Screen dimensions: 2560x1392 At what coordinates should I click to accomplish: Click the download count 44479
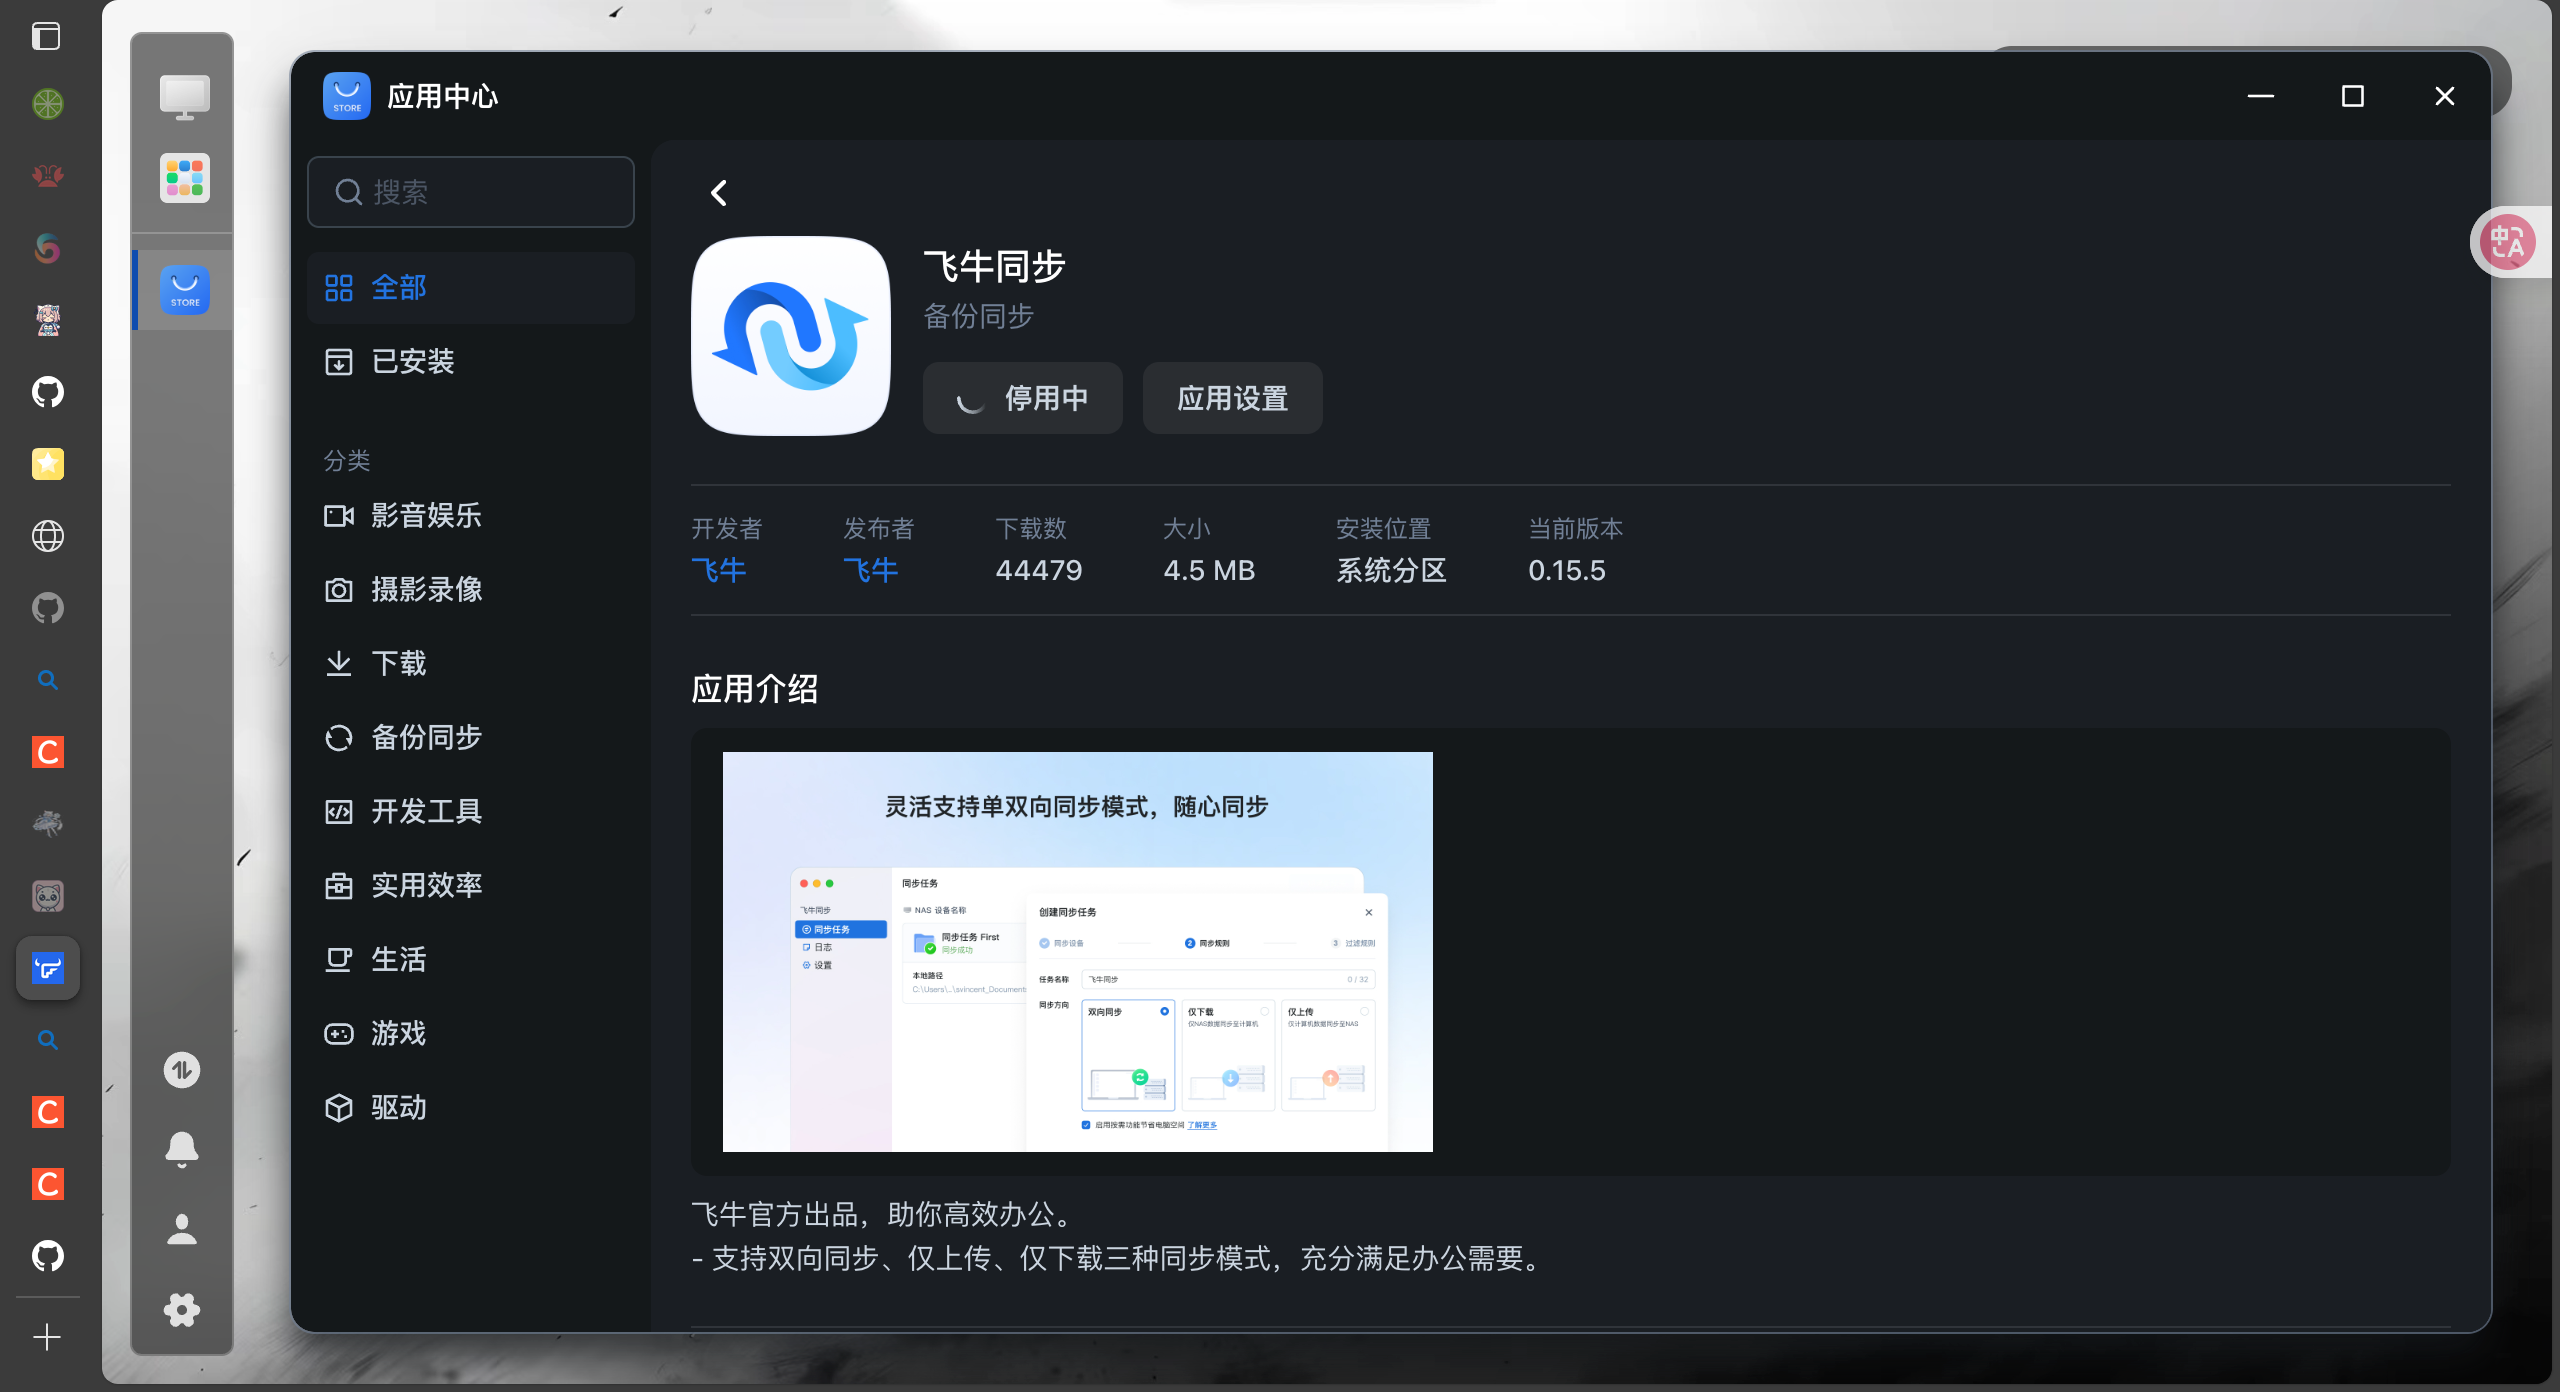1039,570
